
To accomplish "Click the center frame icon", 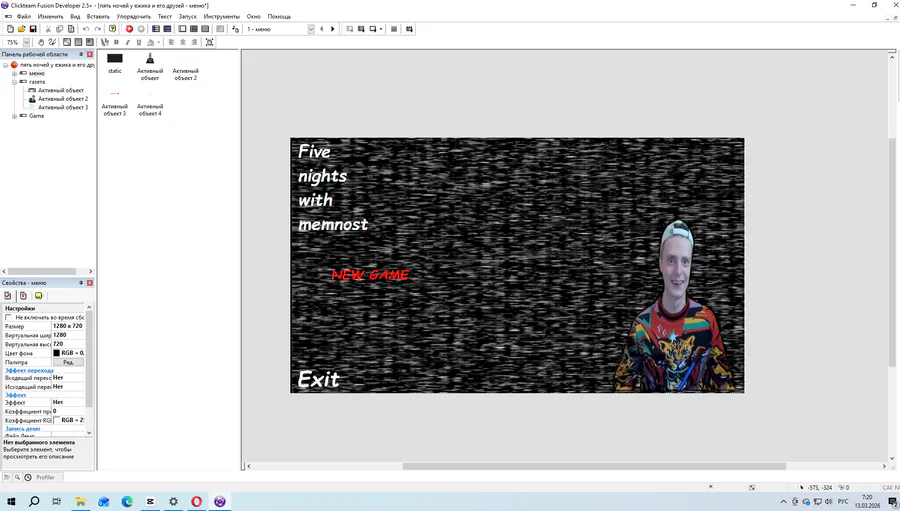I will pyautogui.click(x=210, y=42).
